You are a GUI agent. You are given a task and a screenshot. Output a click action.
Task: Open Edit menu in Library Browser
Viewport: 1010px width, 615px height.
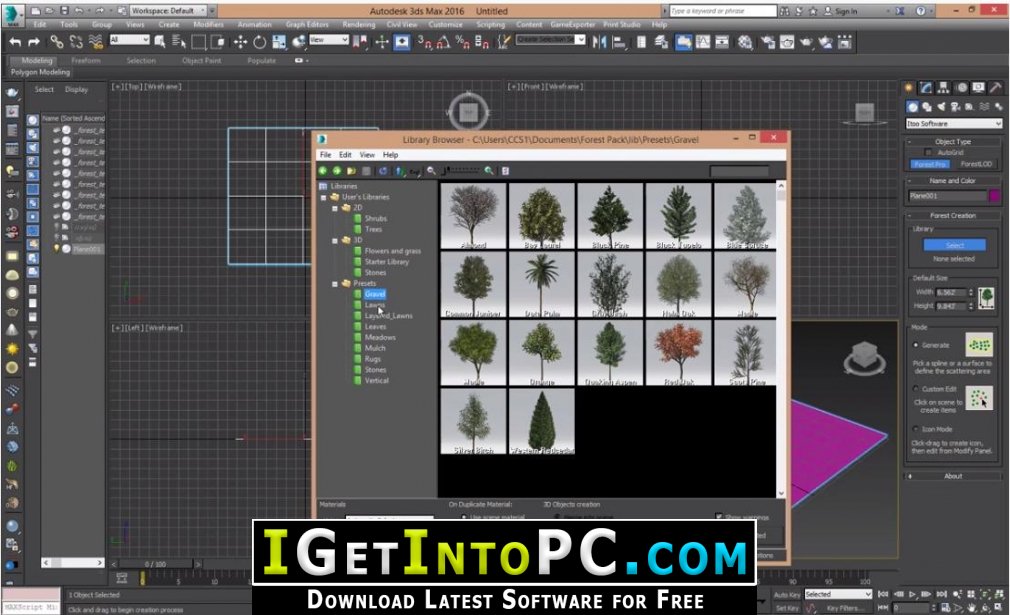[345, 155]
